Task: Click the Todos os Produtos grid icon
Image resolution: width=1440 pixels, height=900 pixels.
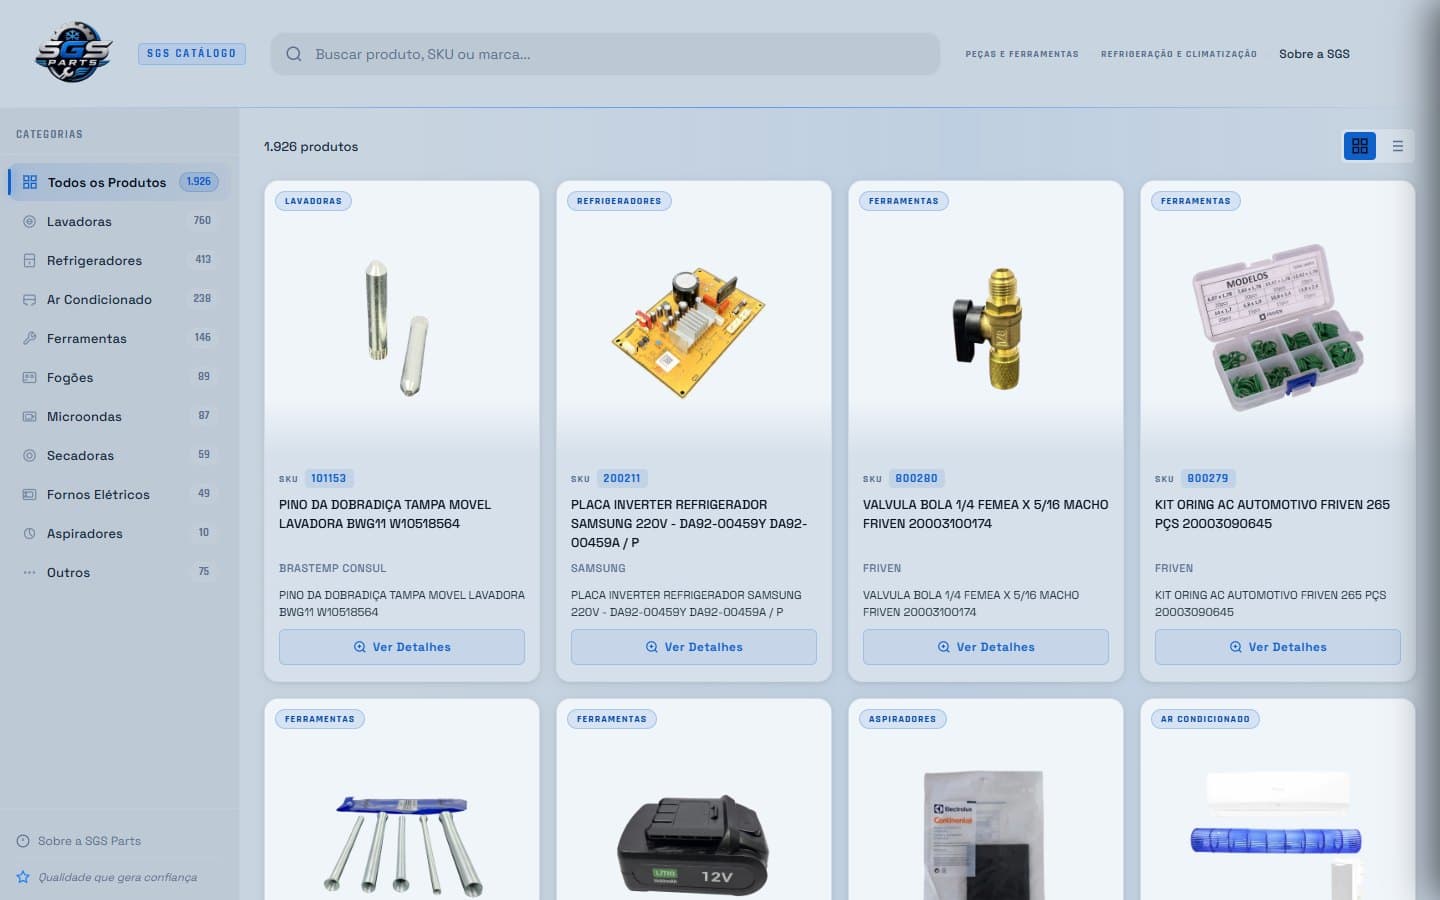Action: point(30,182)
